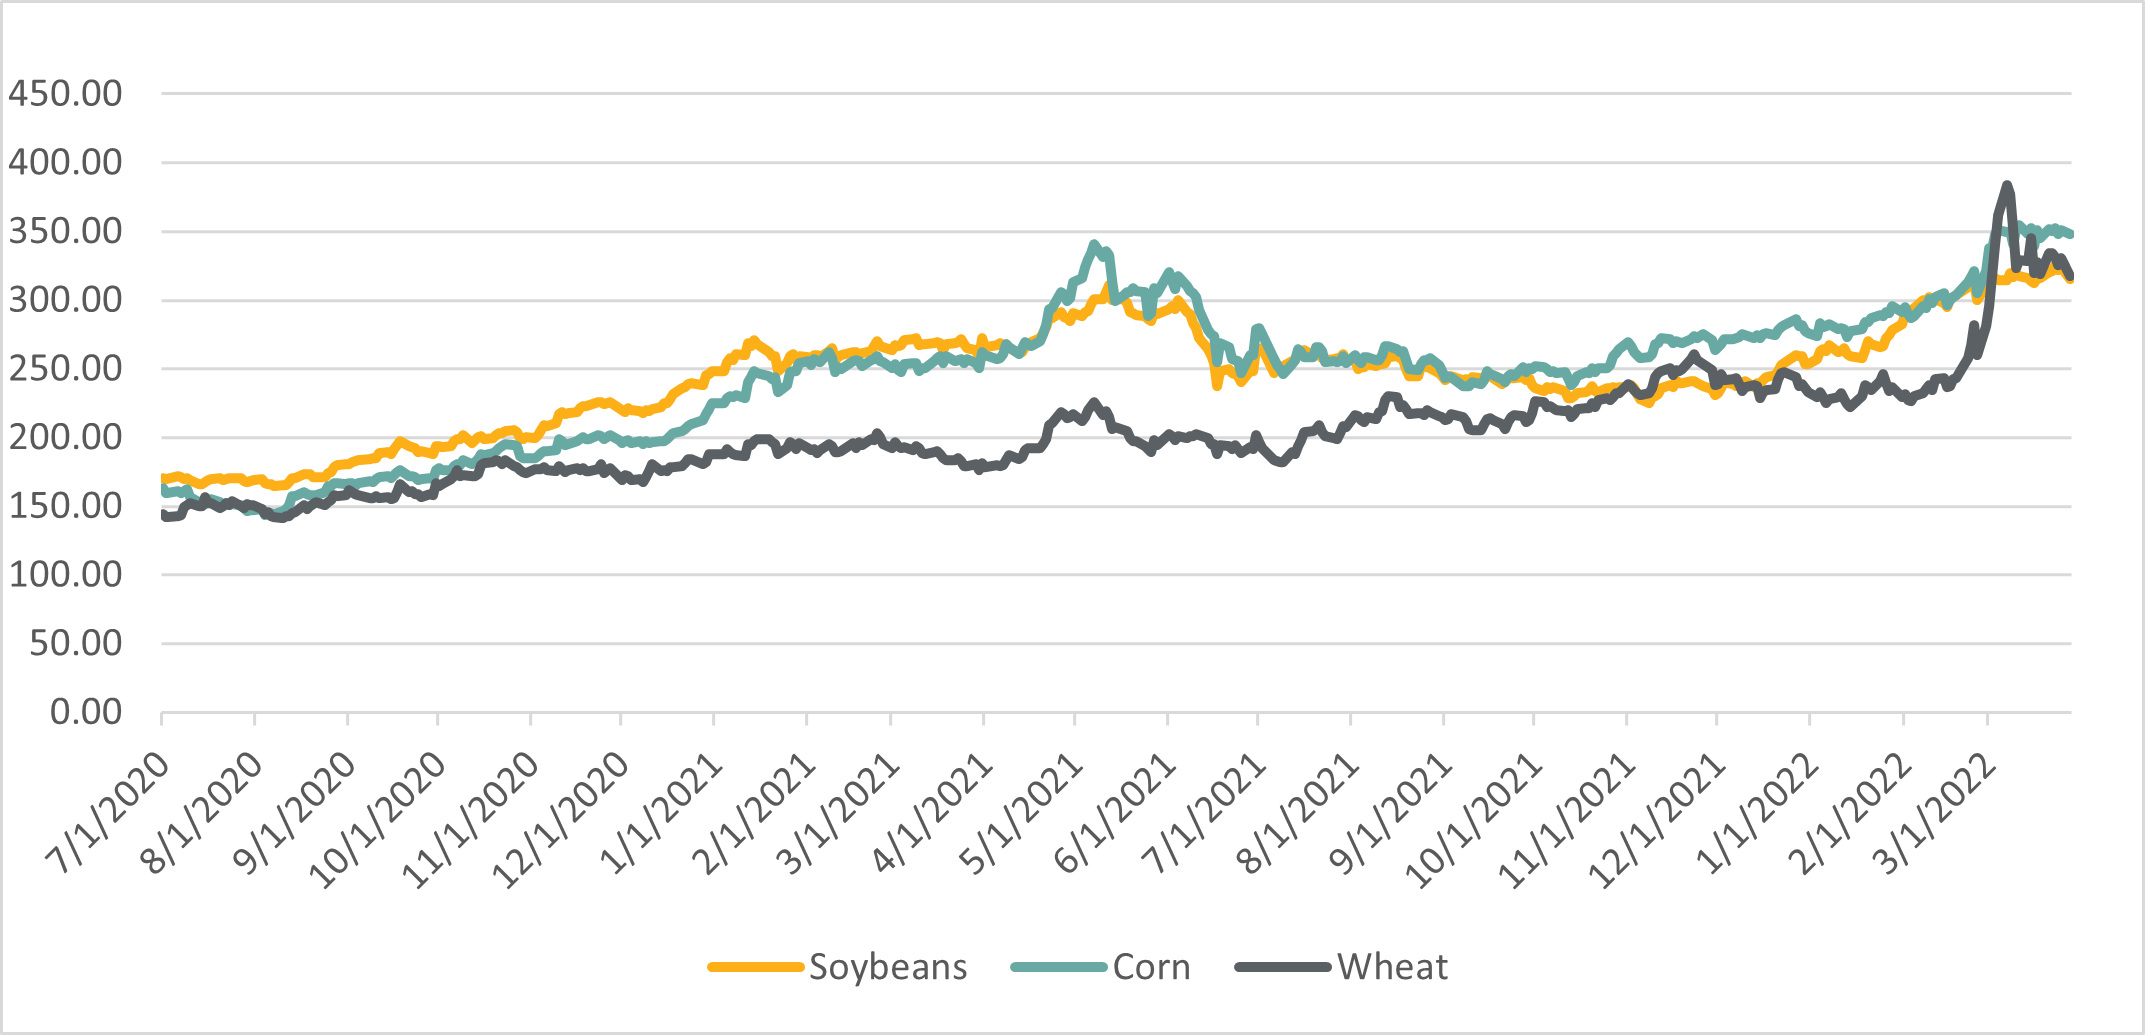The width and height of the screenshot is (2145, 1035).
Task: Select the dark gray Wheat legend swatch
Action: [x=1283, y=968]
